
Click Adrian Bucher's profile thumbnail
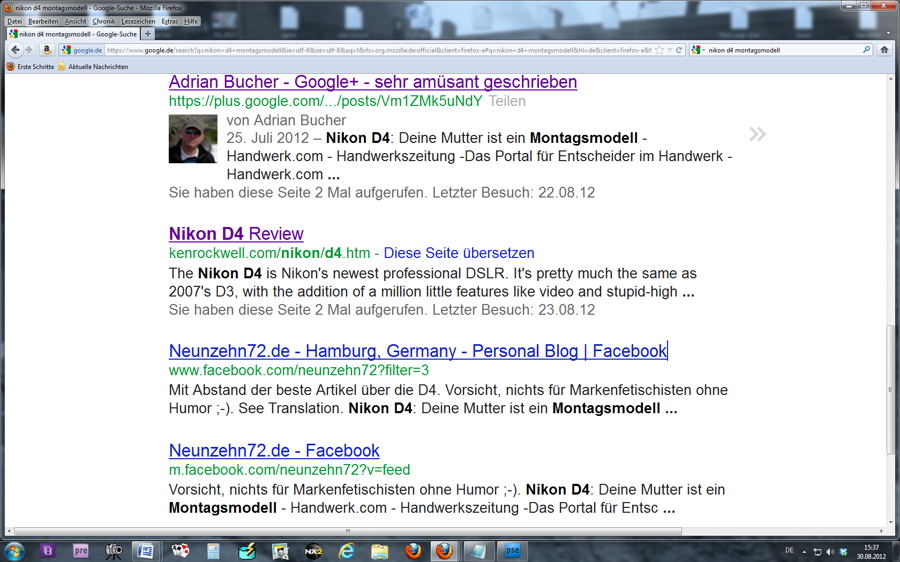point(193,139)
